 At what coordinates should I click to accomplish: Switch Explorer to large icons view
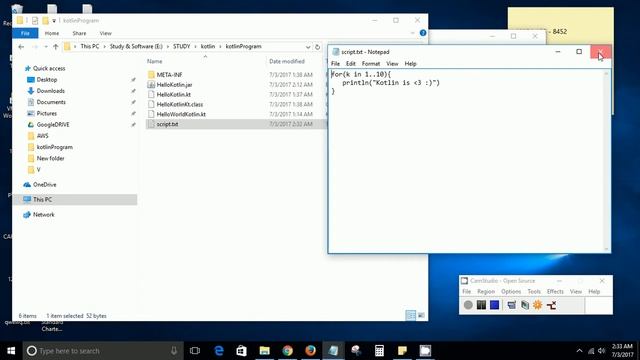tap(421, 315)
